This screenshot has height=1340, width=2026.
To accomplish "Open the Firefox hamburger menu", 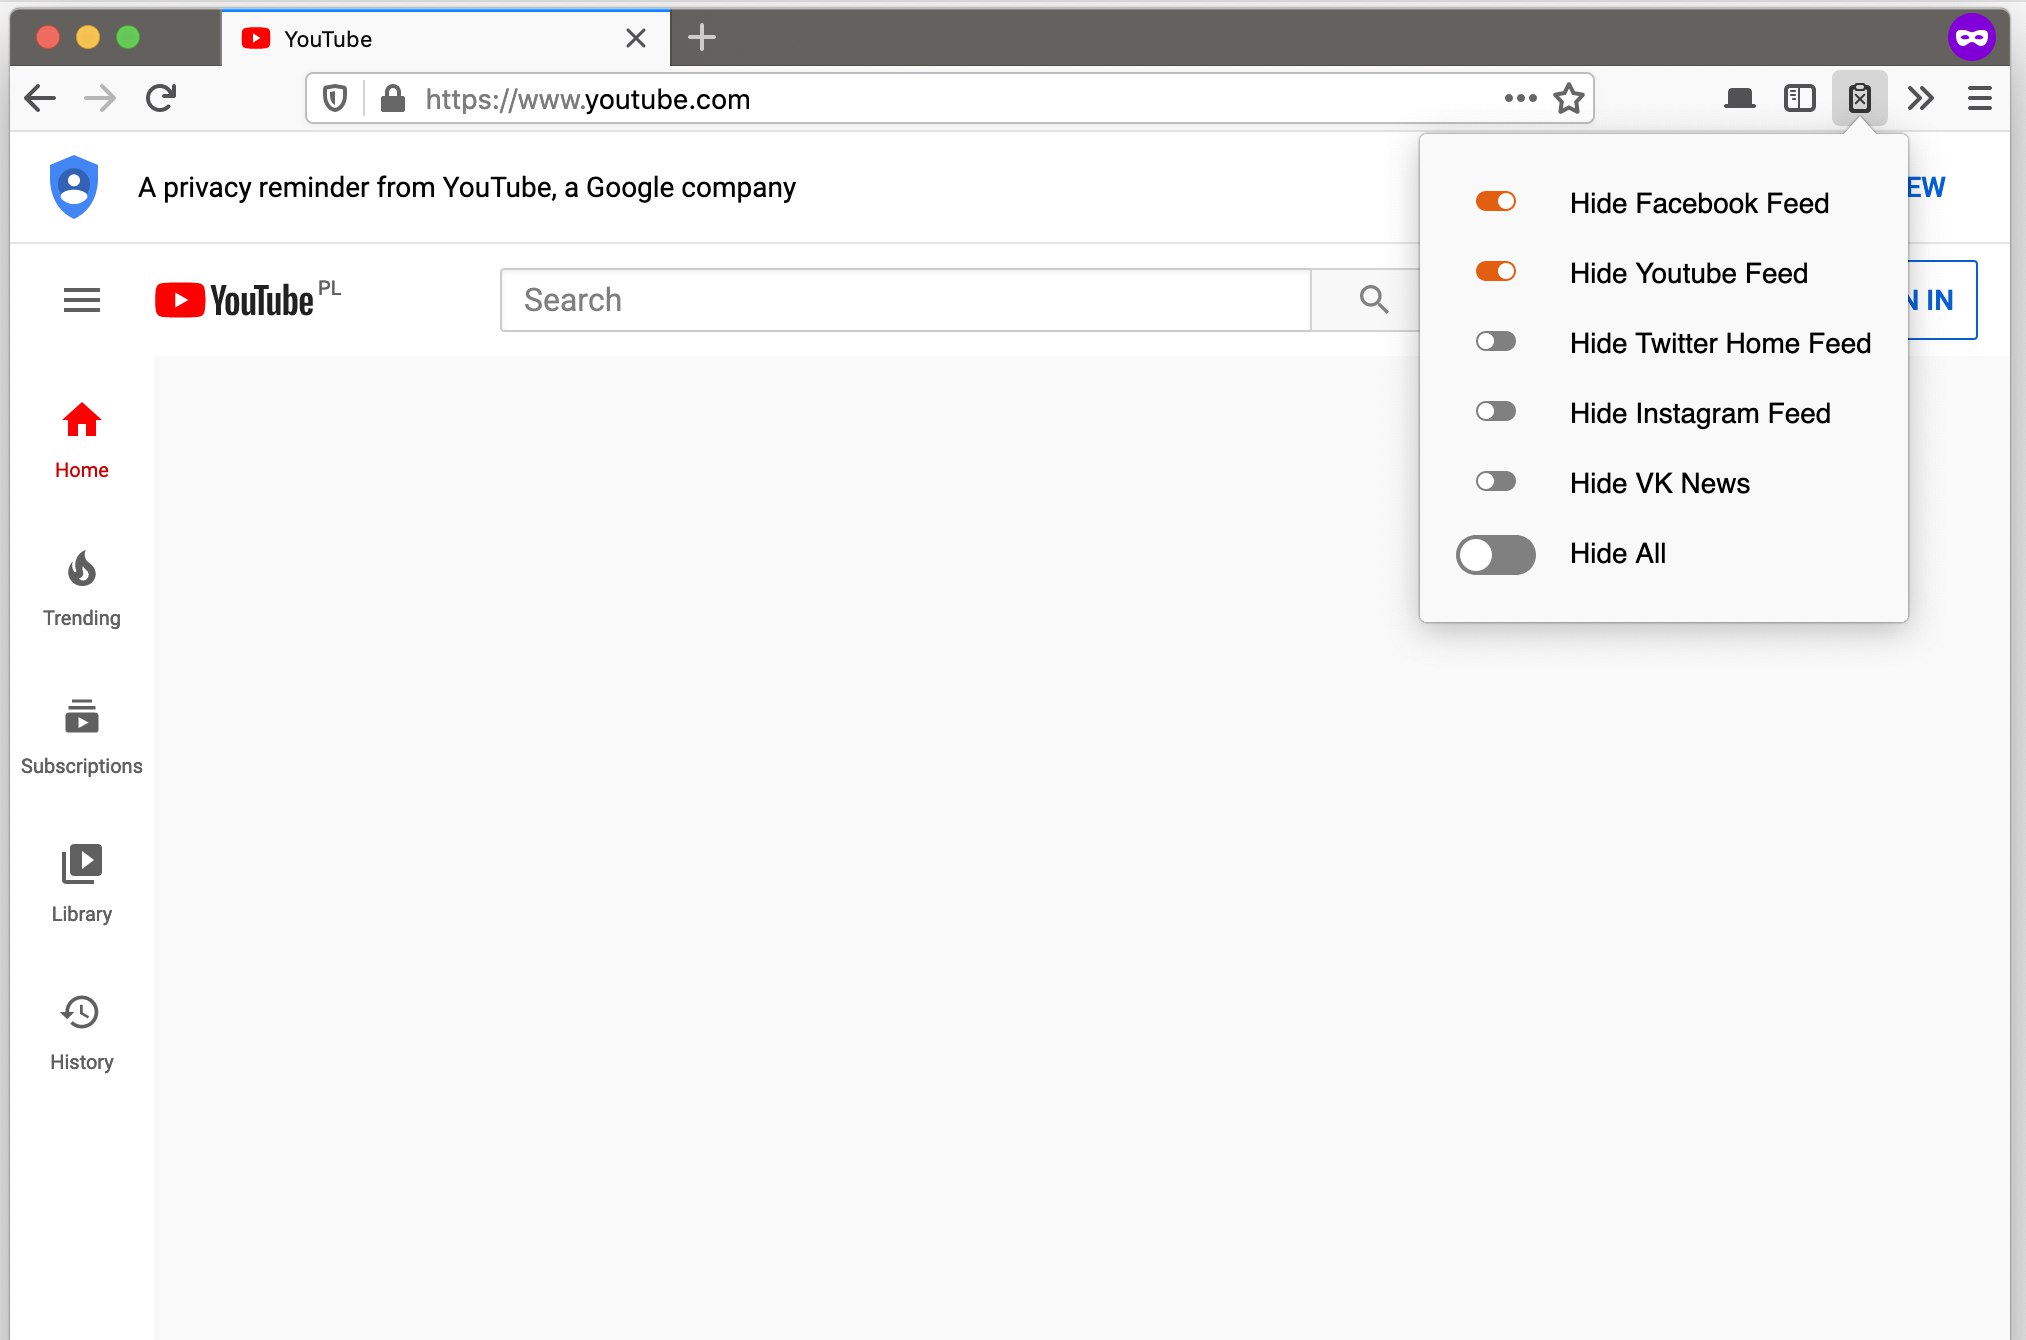I will pyautogui.click(x=1980, y=98).
